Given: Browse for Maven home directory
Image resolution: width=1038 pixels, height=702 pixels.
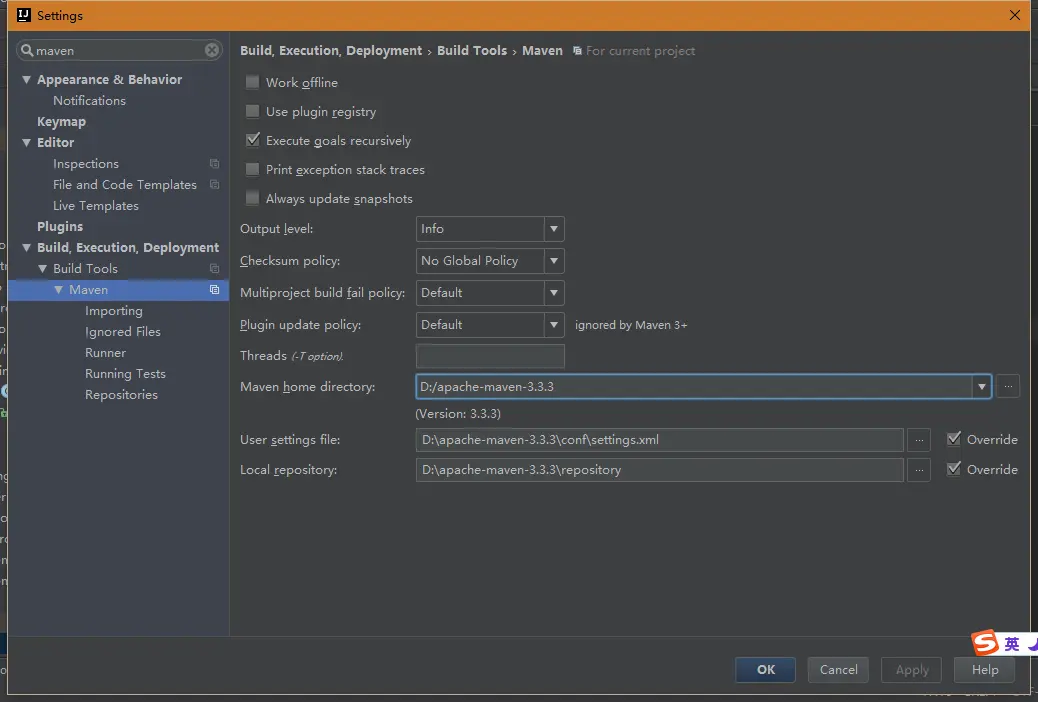Looking at the screenshot, I should (x=1008, y=386).
